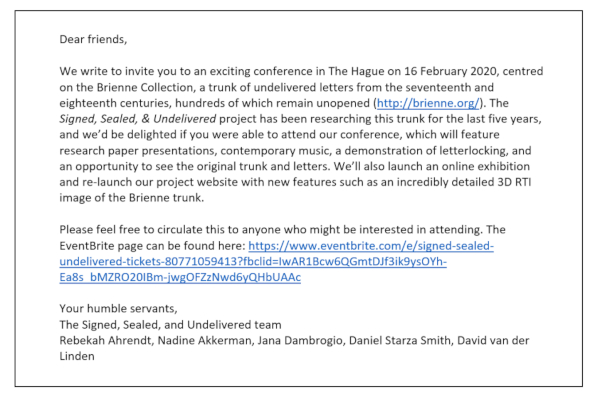Click 'image of the Brienne trunk.' line
The height and width of the screenshot is (396, 600).
click(132, 198)
